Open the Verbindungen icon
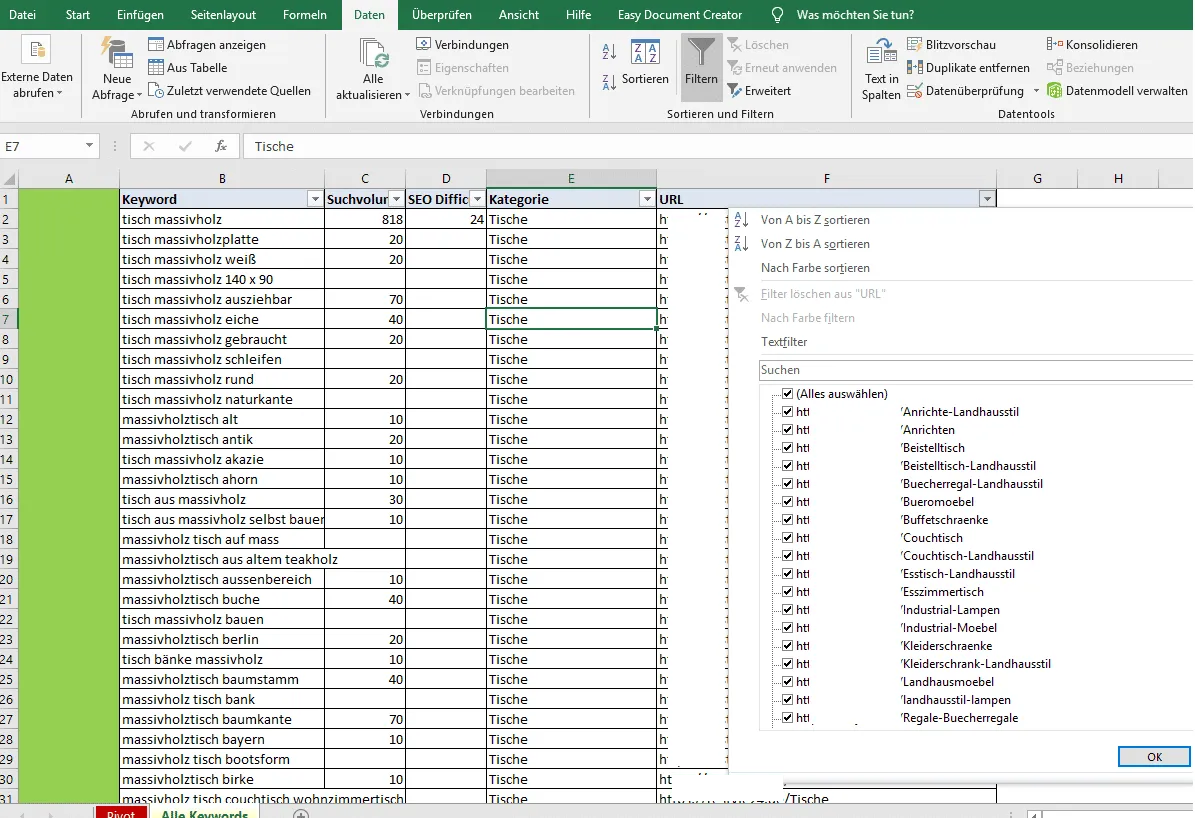Image resolution: width=1195 pixels, height=818 pixels. 424,44
